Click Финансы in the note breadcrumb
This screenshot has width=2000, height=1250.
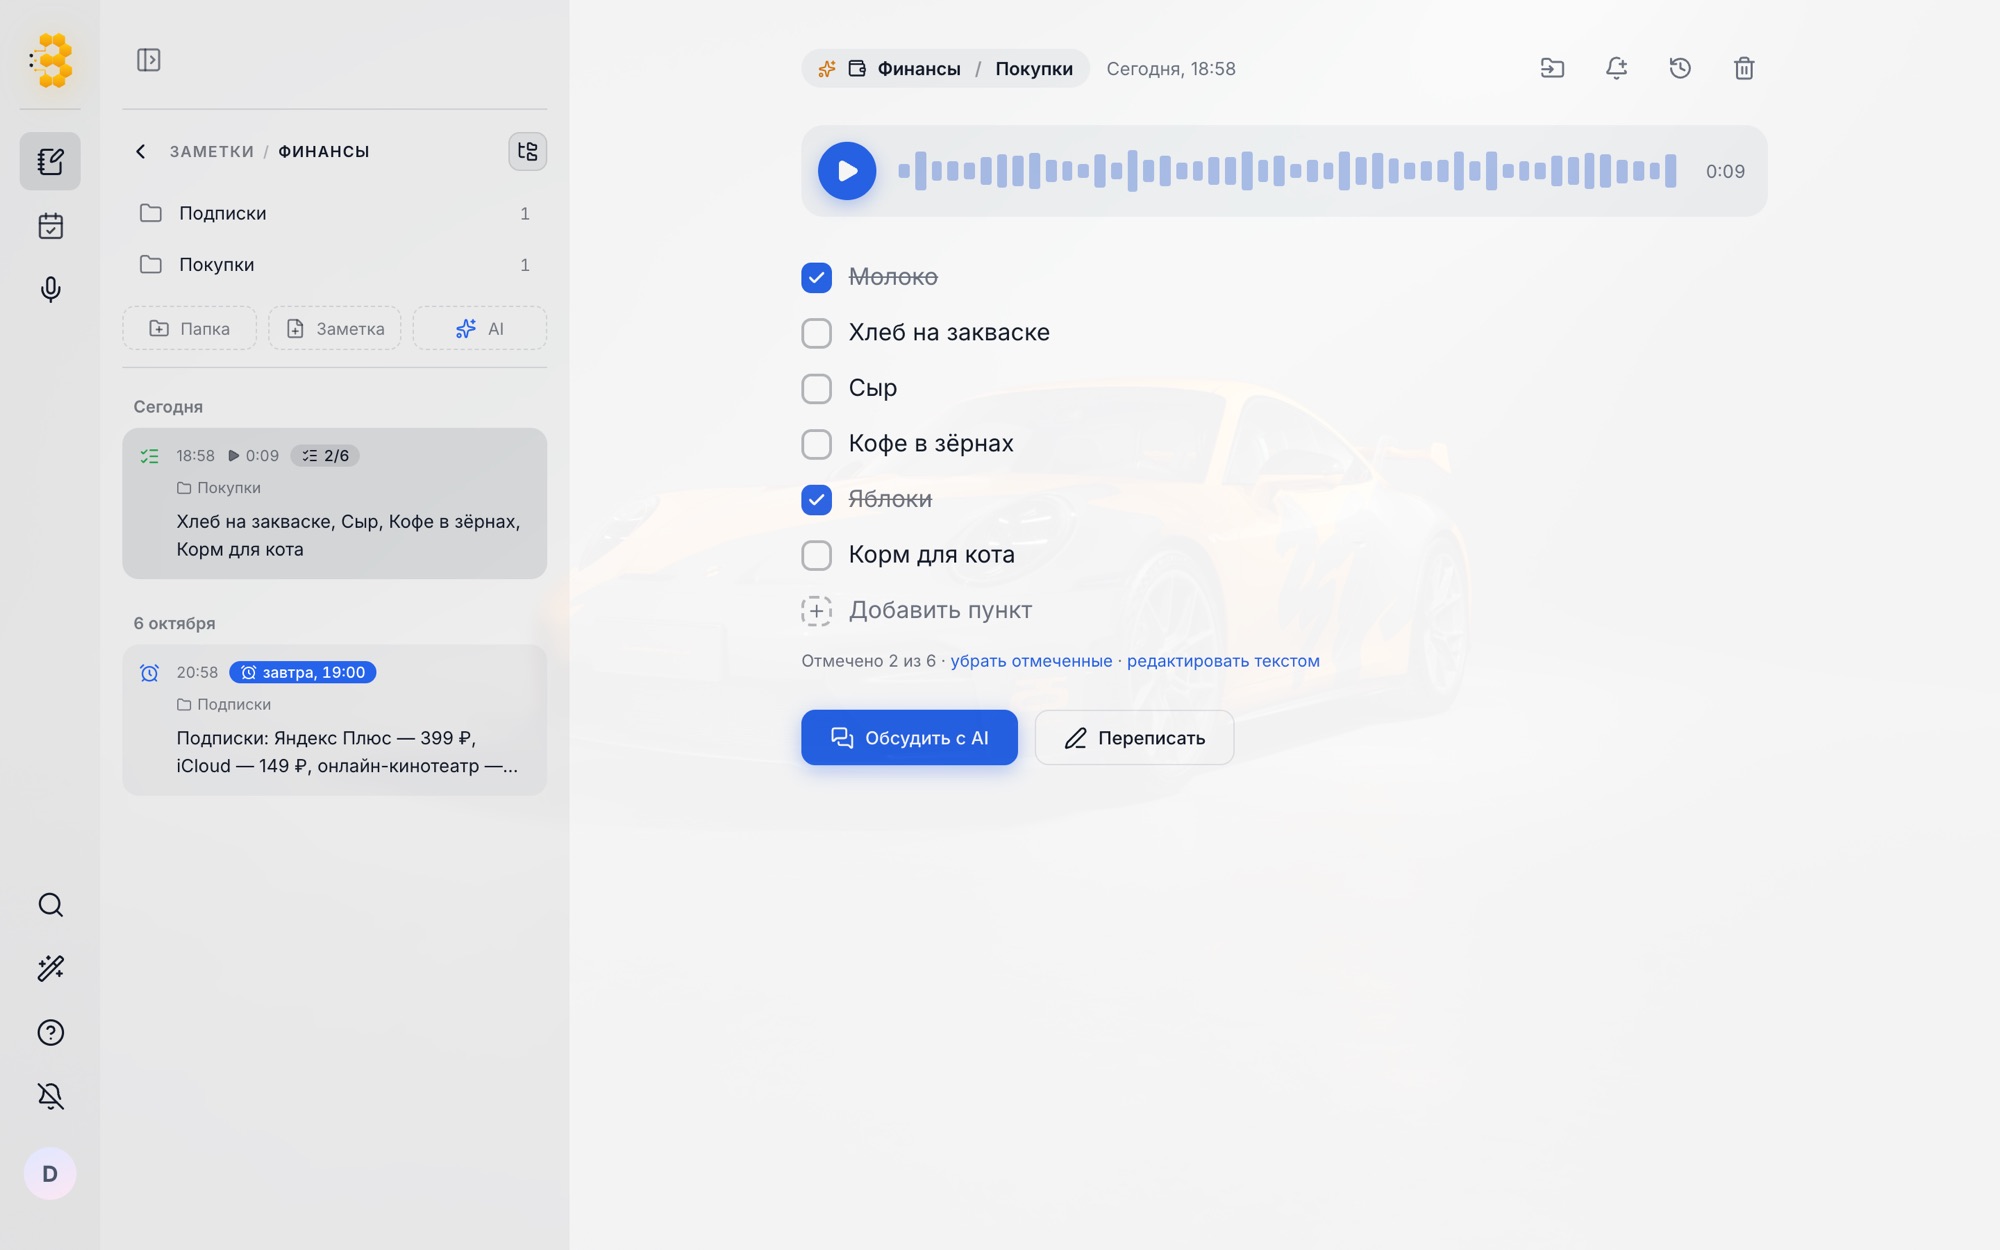(918, 68)
